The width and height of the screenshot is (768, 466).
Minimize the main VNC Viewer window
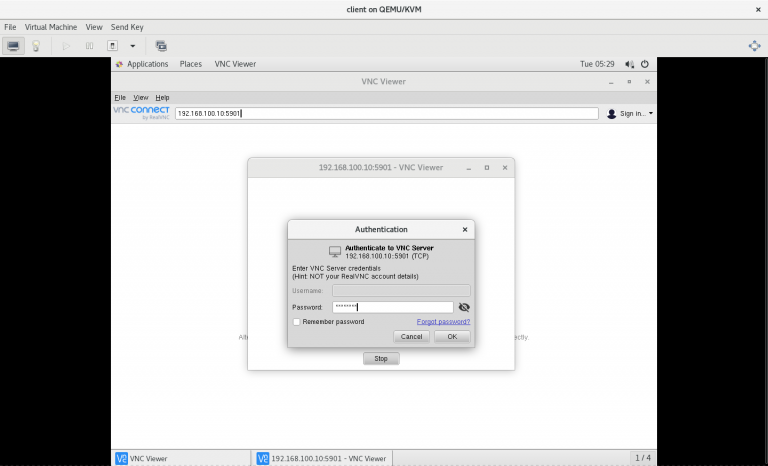click(x=611, y=82)
